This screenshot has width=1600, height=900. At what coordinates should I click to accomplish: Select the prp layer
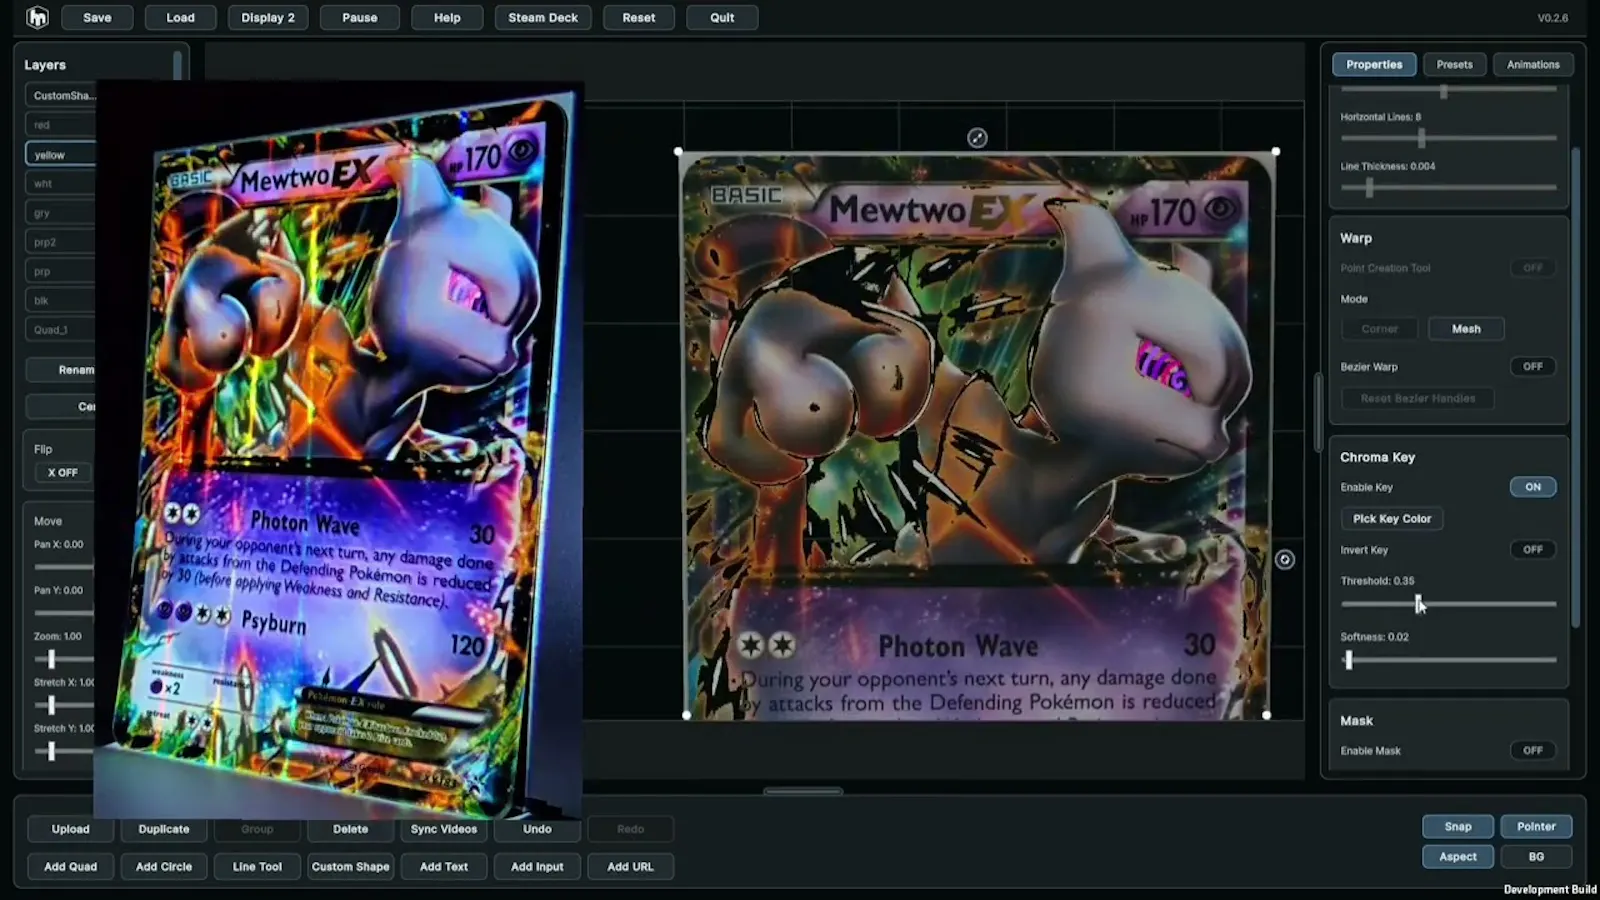tap(62, 271)
